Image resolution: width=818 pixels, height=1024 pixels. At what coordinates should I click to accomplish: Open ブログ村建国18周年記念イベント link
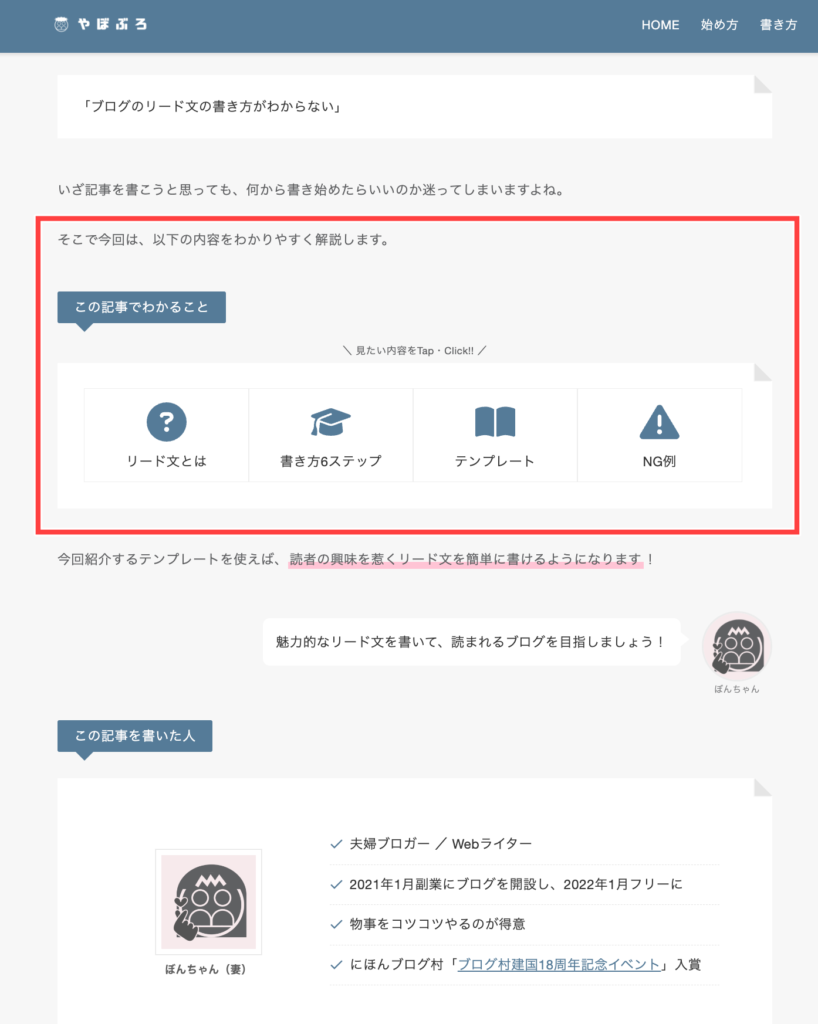click(x=559, y=965)
